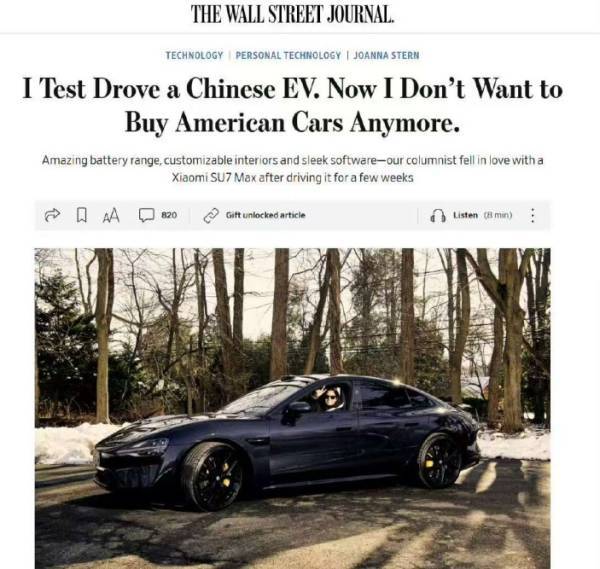This screenshot has height=569, width=600.
Task: Open the comments speech bubble icon
Action: (x=146, y=215)
